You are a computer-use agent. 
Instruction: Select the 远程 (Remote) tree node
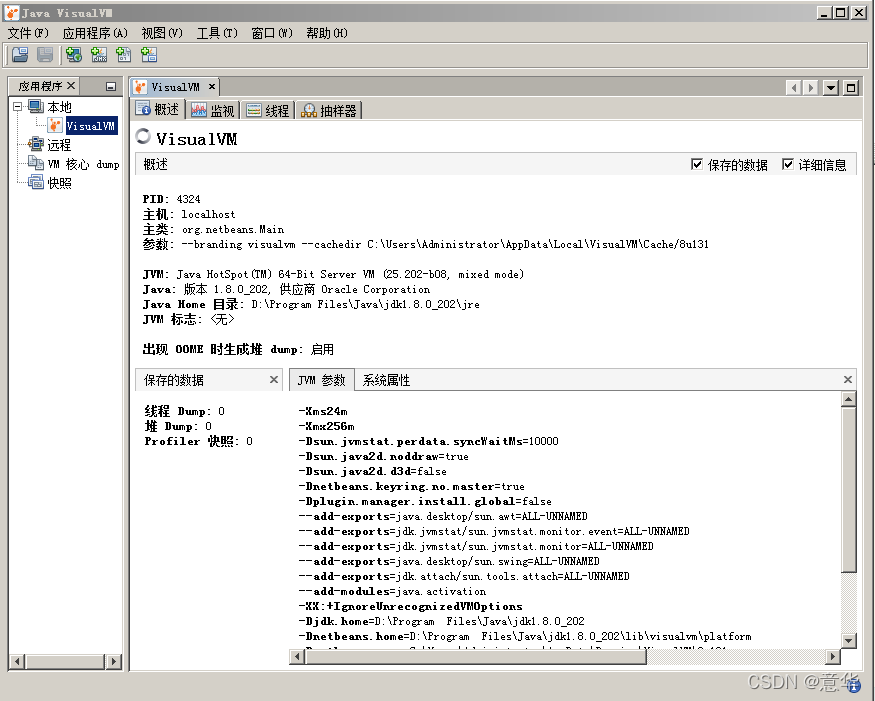[59, 145]
